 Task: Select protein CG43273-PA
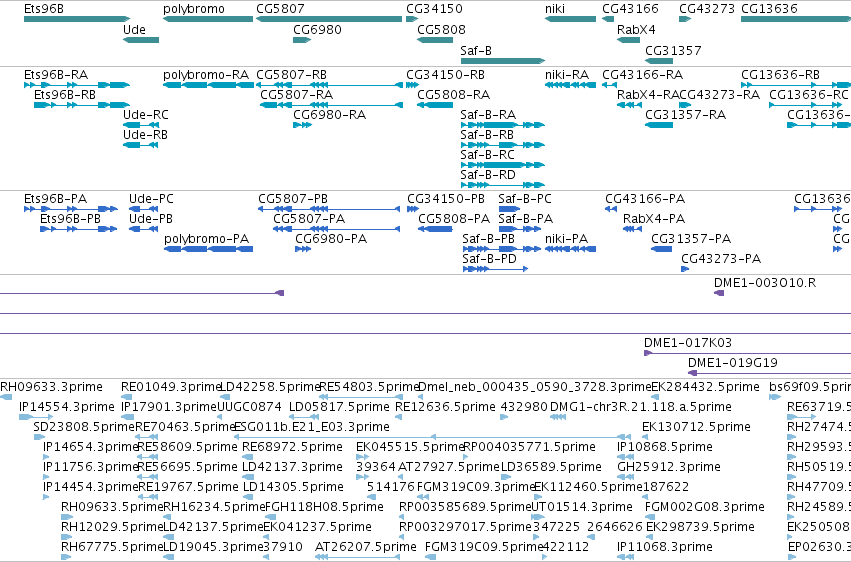[685, 269]
